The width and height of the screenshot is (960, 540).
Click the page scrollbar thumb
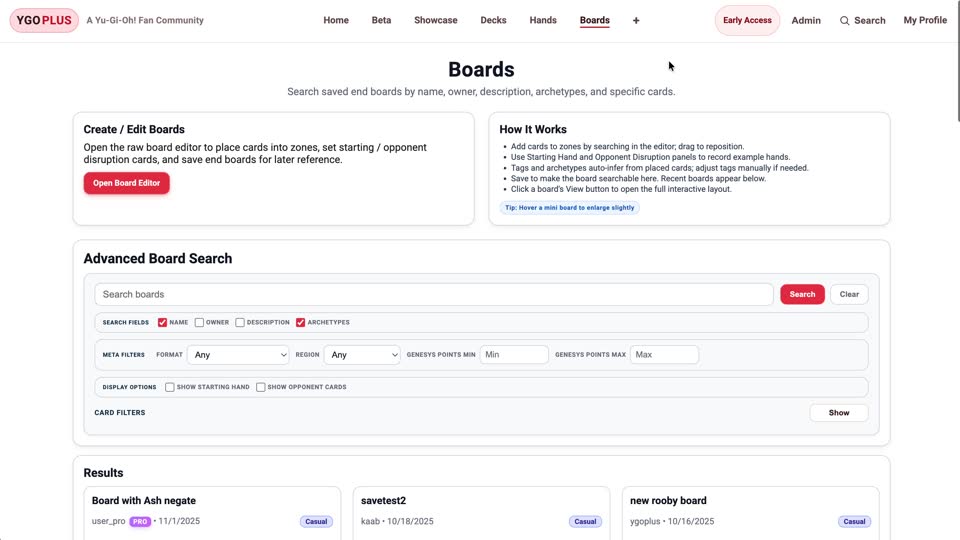pyautogui.click(x=957, y=61)
